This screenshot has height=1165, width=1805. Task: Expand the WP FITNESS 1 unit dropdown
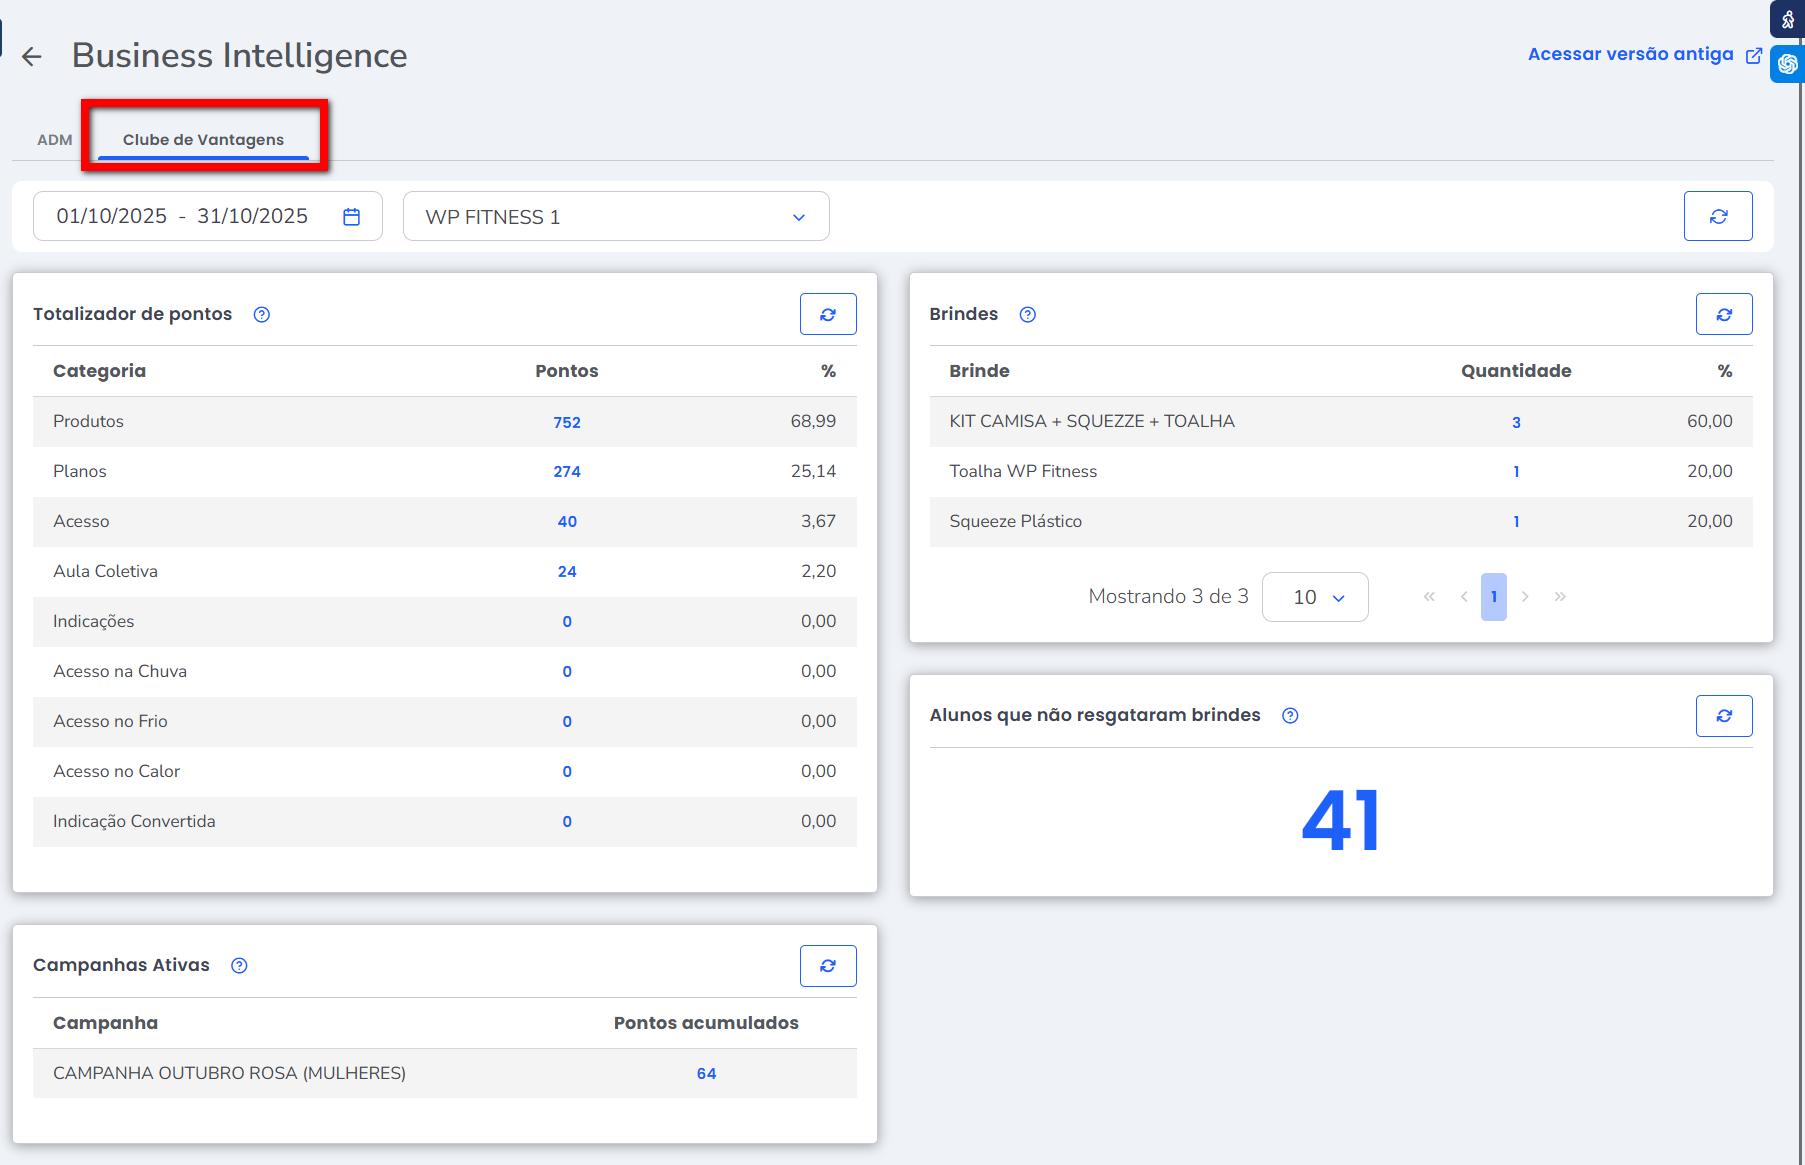pyautogui.click(x=615, y=217)
